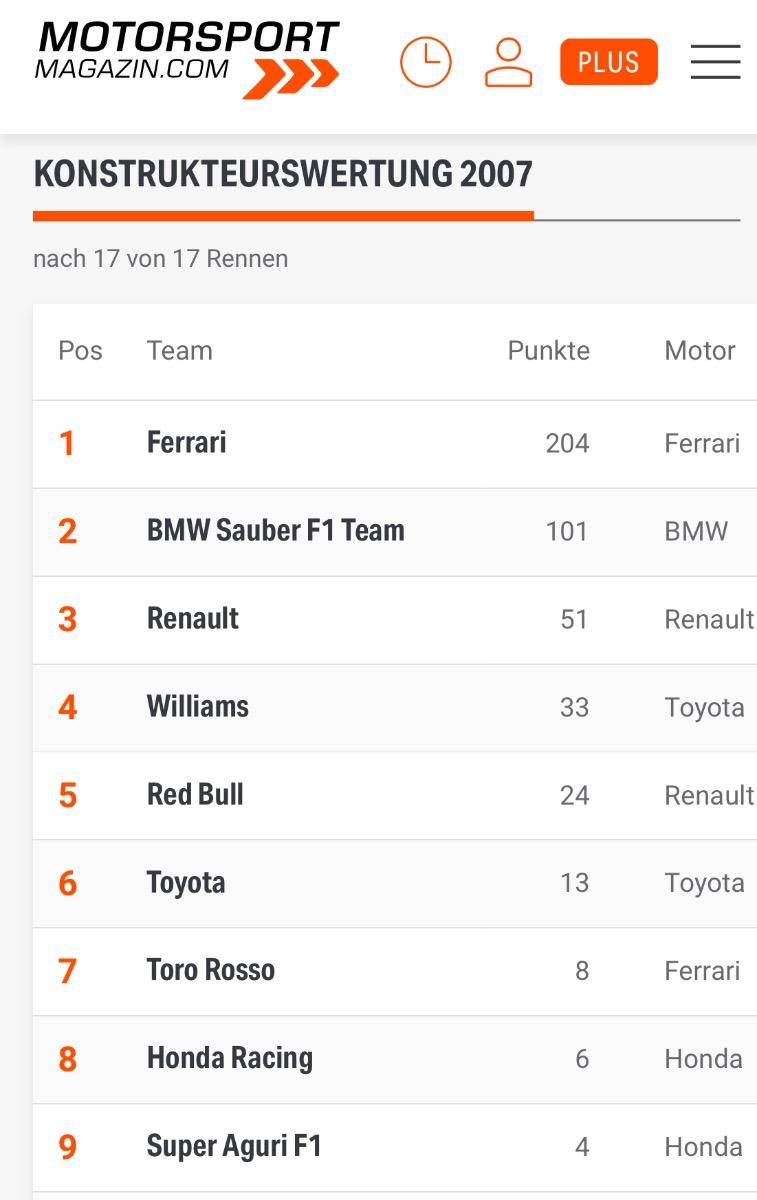Screen dimensions: 757x1200
Task: Click the Team column header
Action: coord(180,351)
